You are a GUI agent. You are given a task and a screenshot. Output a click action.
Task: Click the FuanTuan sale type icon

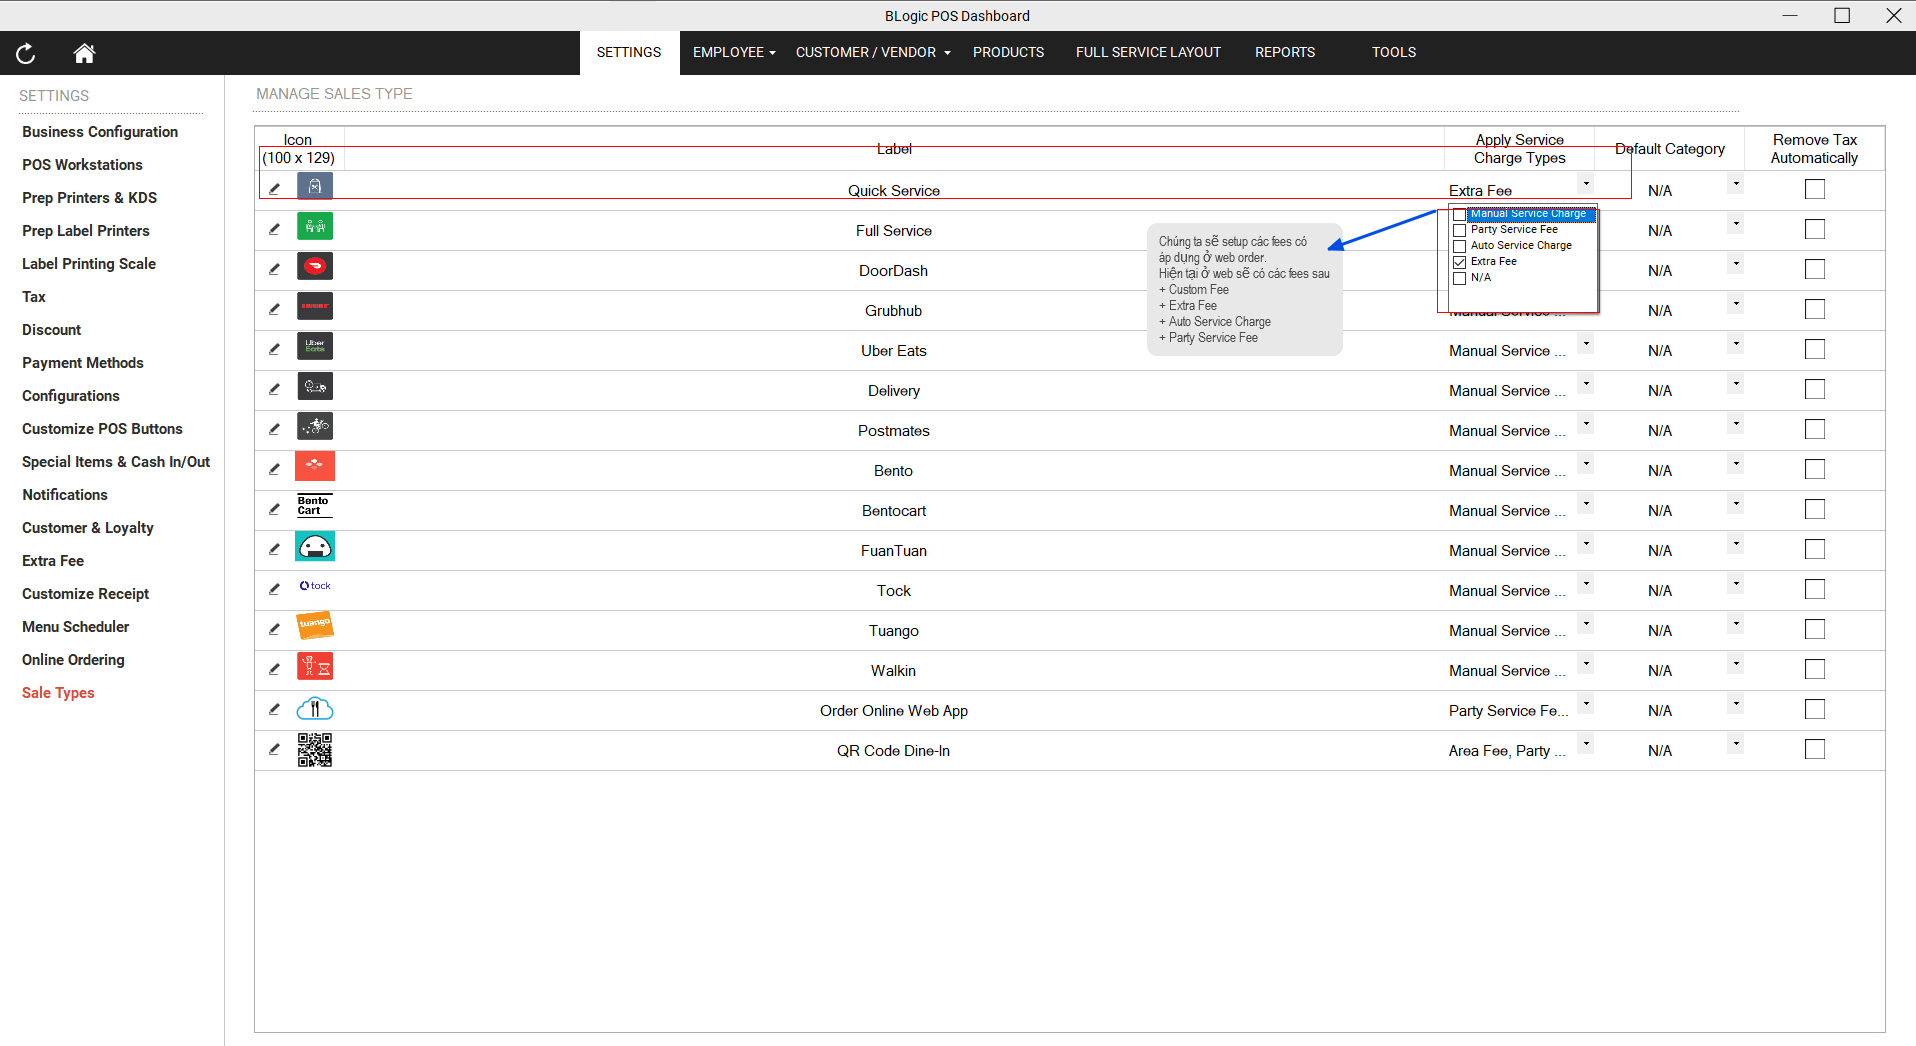point(315,546)
